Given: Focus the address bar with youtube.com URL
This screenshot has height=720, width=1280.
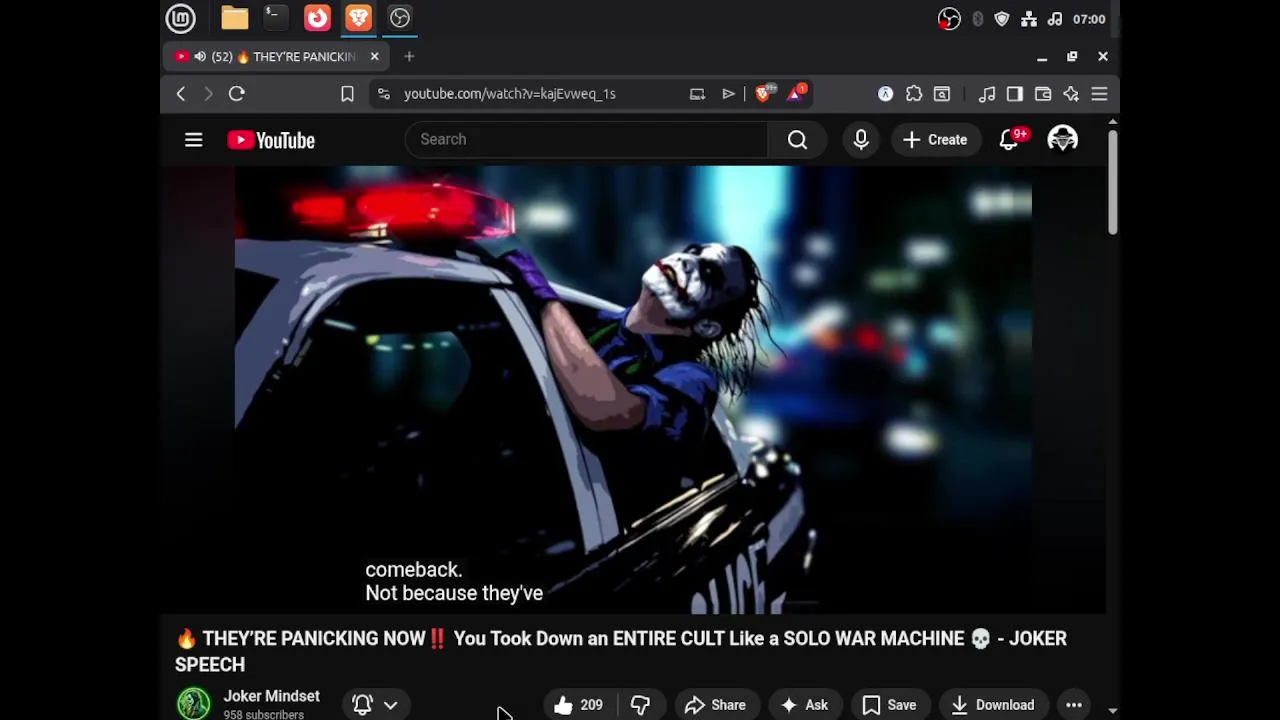Looking at the screenshot, I should click(x=509, y=94).
